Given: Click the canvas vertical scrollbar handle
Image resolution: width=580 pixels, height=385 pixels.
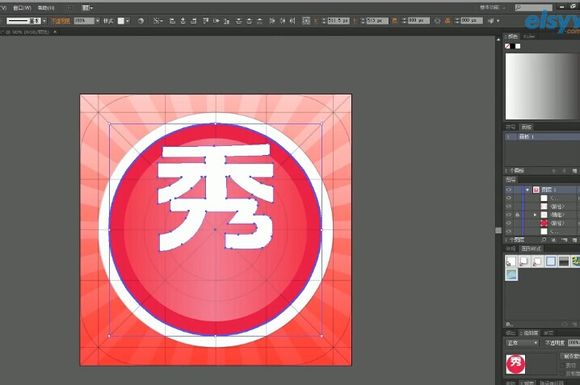Looking at the screenshot, I should click(498, 230).
